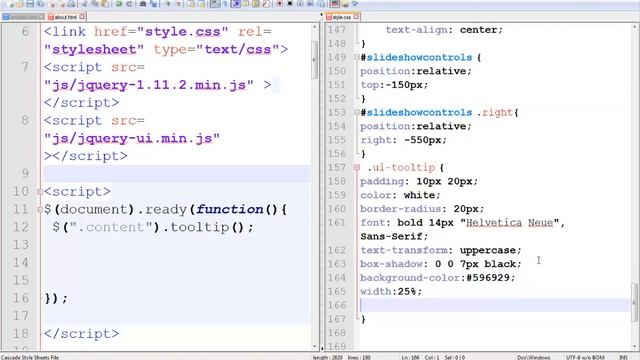Click the Print toolbar icon

(x=71, y=4)
